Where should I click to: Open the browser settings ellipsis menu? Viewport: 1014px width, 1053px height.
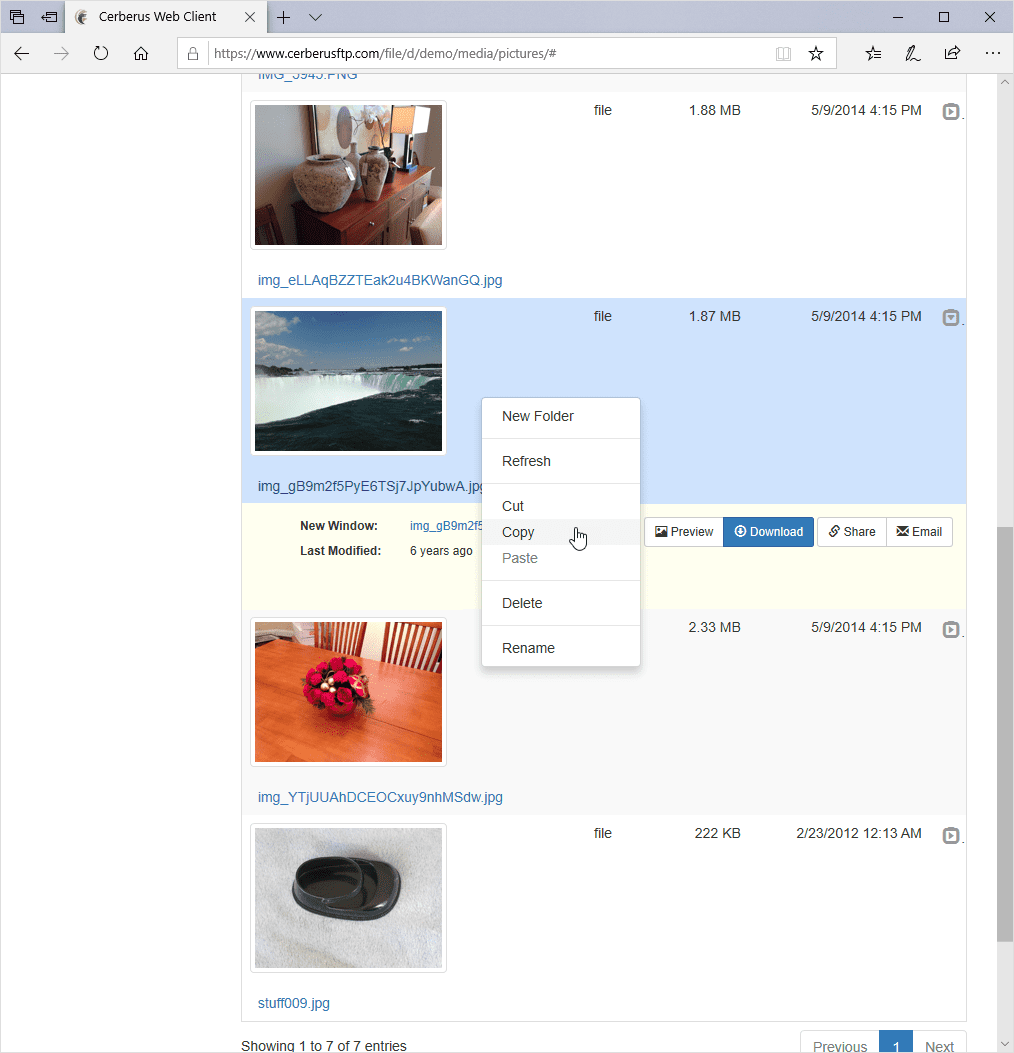pyautogui.click(x=992, y=53)
